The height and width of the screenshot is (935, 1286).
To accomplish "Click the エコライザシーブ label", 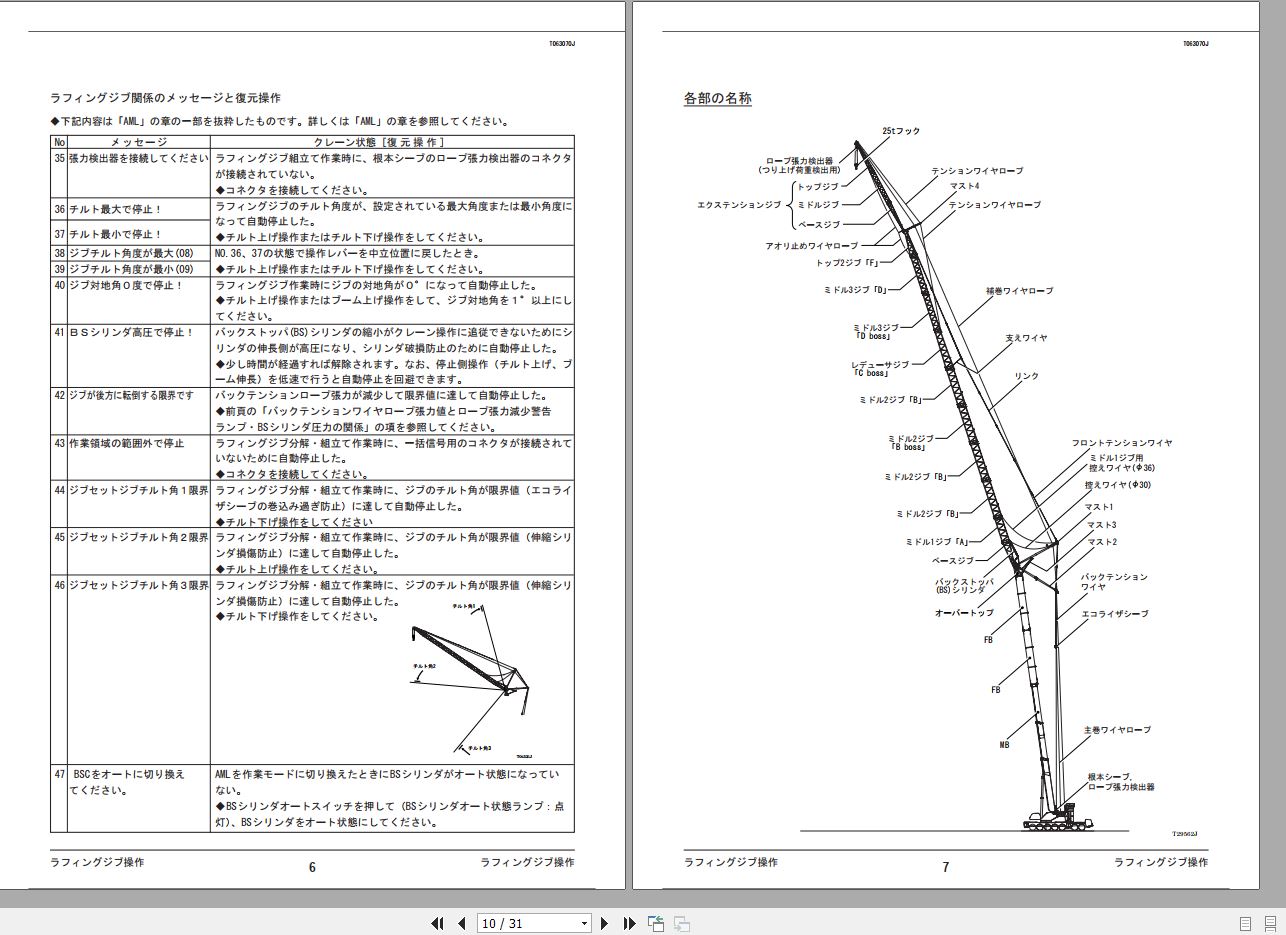I will point(1115,614).
